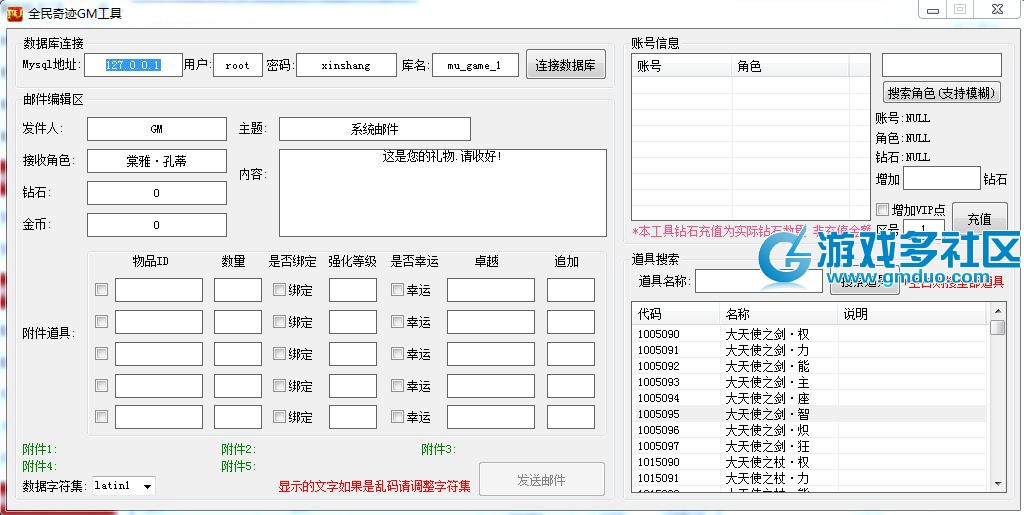Click the 钻石 amount field in mail editor

(x=157, y=193)
